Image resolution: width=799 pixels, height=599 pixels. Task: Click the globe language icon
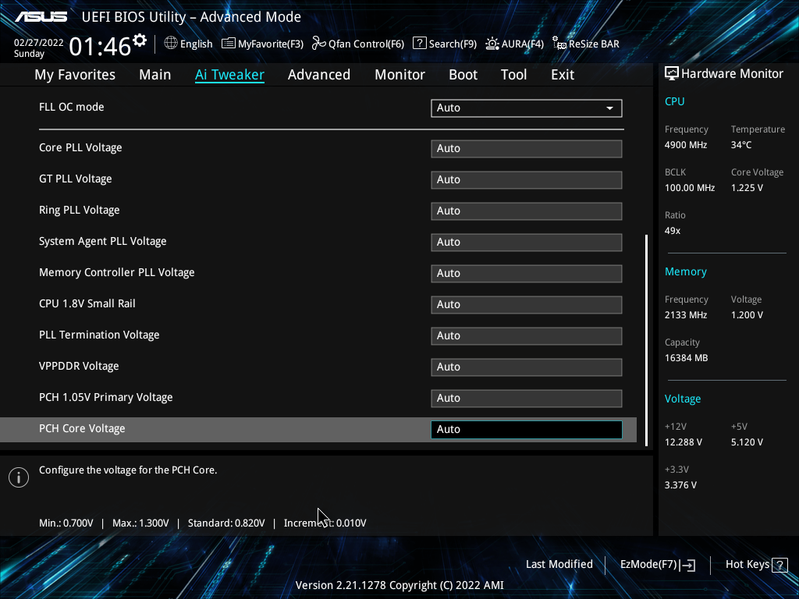(171, 43)
